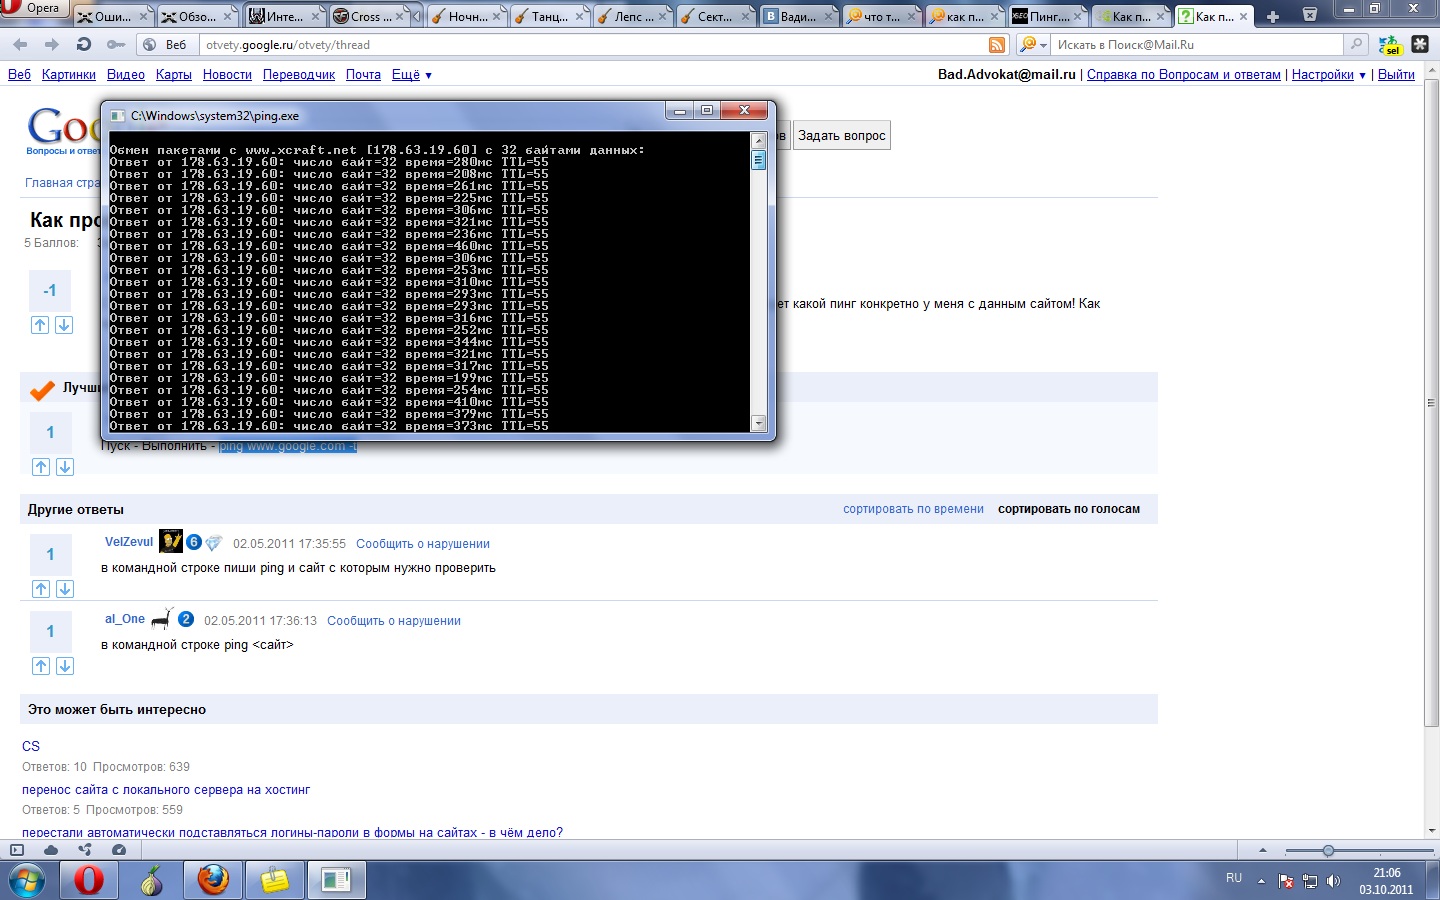This screenshot has width=1440, height=900.
Task: Switch to the 'Вади...' tab
Action: click(x=799, y=16)
